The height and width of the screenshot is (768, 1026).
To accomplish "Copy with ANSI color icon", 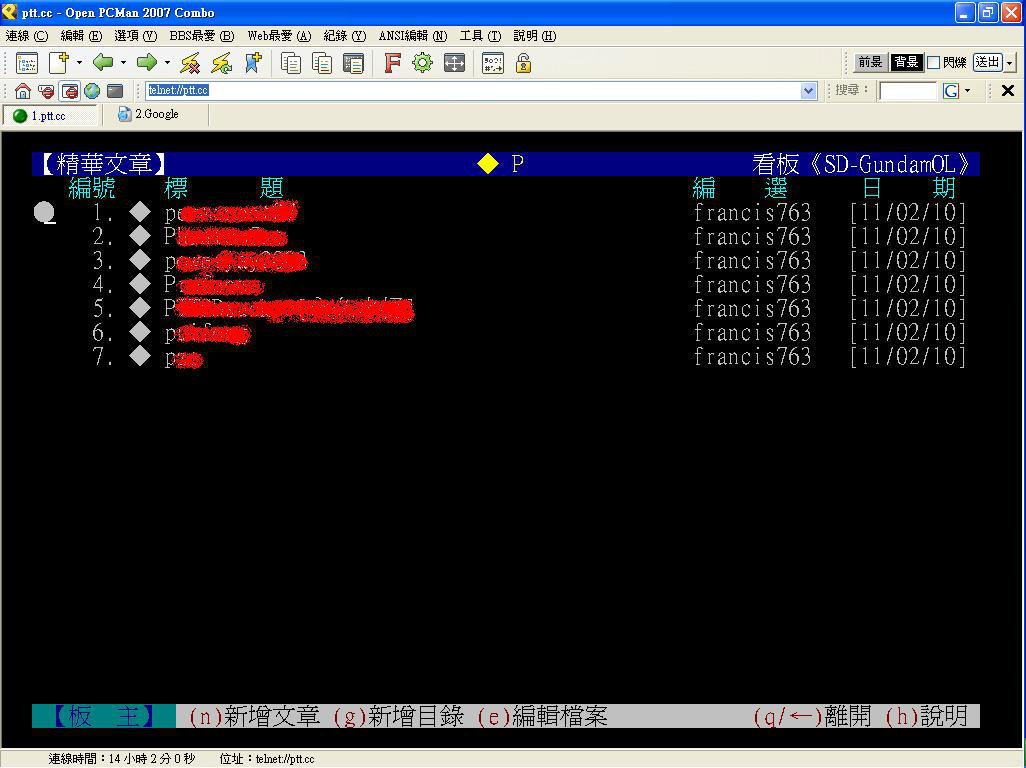I will pos(322,63).
